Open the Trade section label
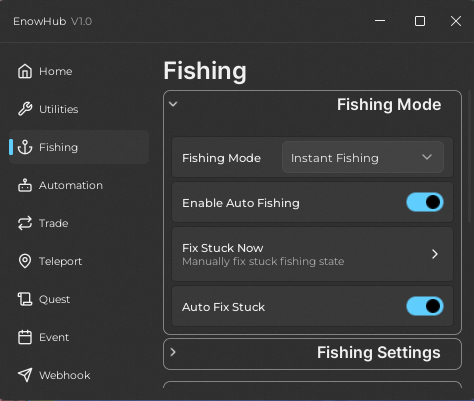Image resolution: width=474 pixels, height=401 pixels. click(x=53, y=223)
